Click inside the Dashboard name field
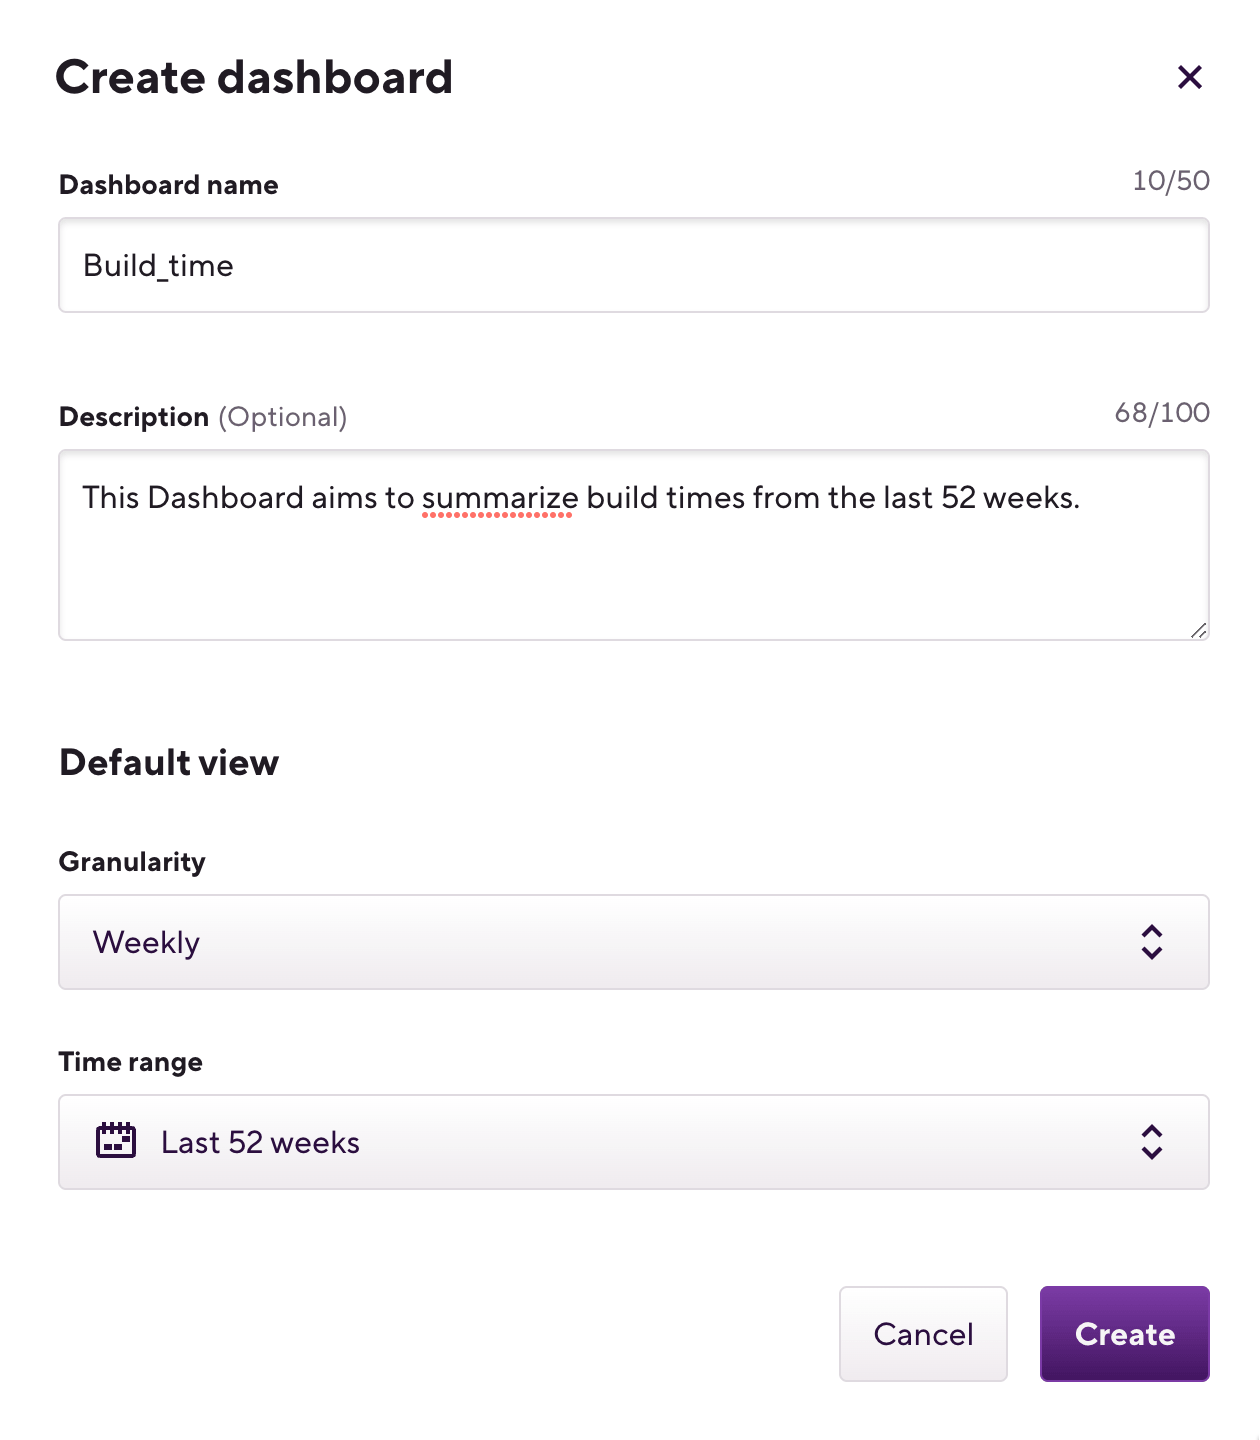This screenshot has width=1260, height=1440. tap(633, 265)
